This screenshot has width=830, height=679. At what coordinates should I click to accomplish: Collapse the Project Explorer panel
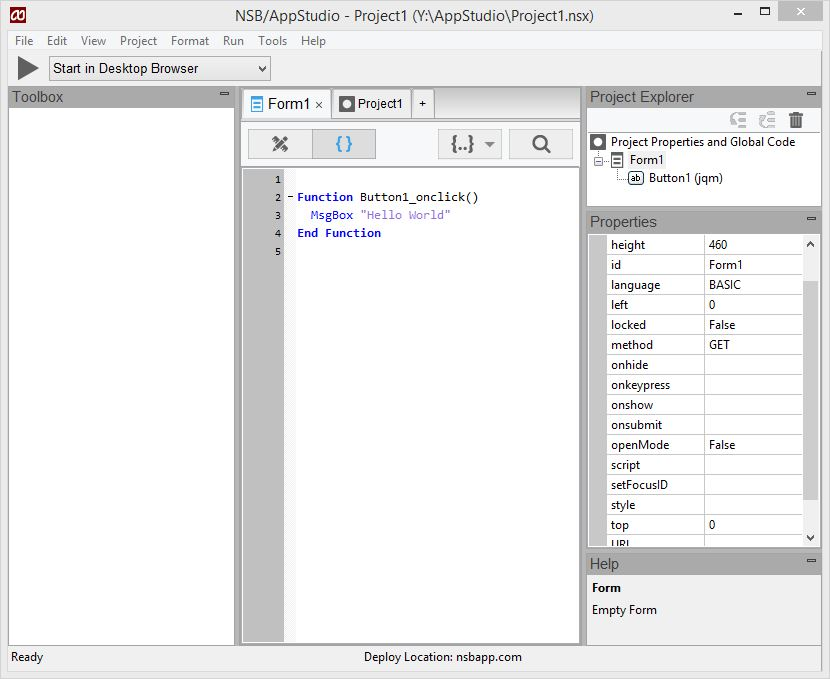tap(811, 94)
